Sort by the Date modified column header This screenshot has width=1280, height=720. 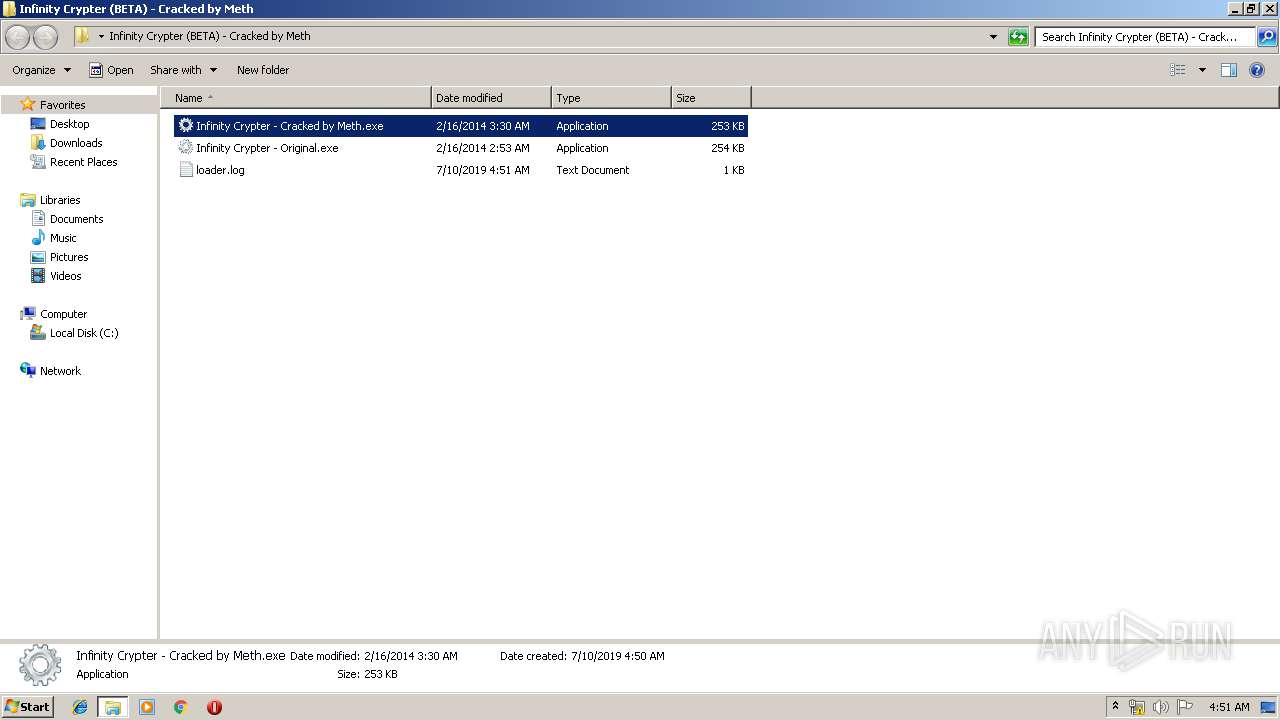(491, 98)
